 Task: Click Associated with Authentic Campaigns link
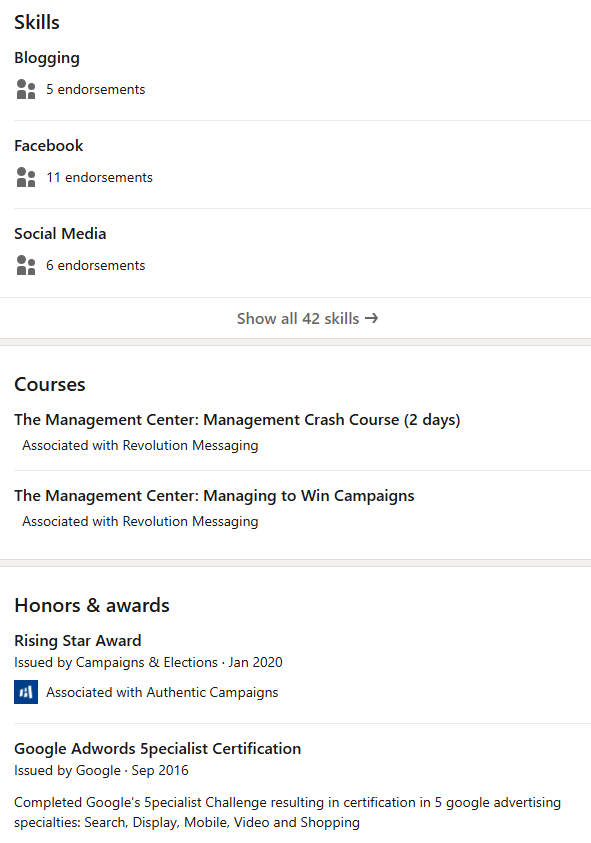point(162,692)
